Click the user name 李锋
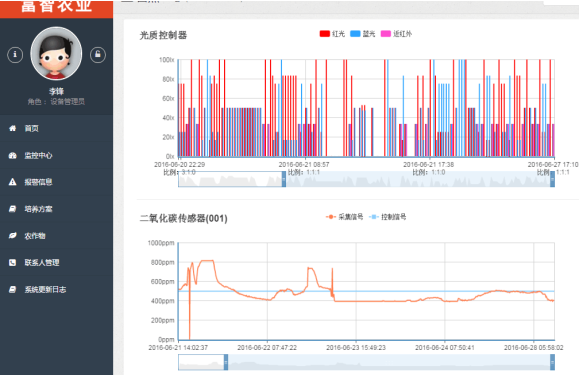The height and width of the screenshot is (375, 580). 56,91
